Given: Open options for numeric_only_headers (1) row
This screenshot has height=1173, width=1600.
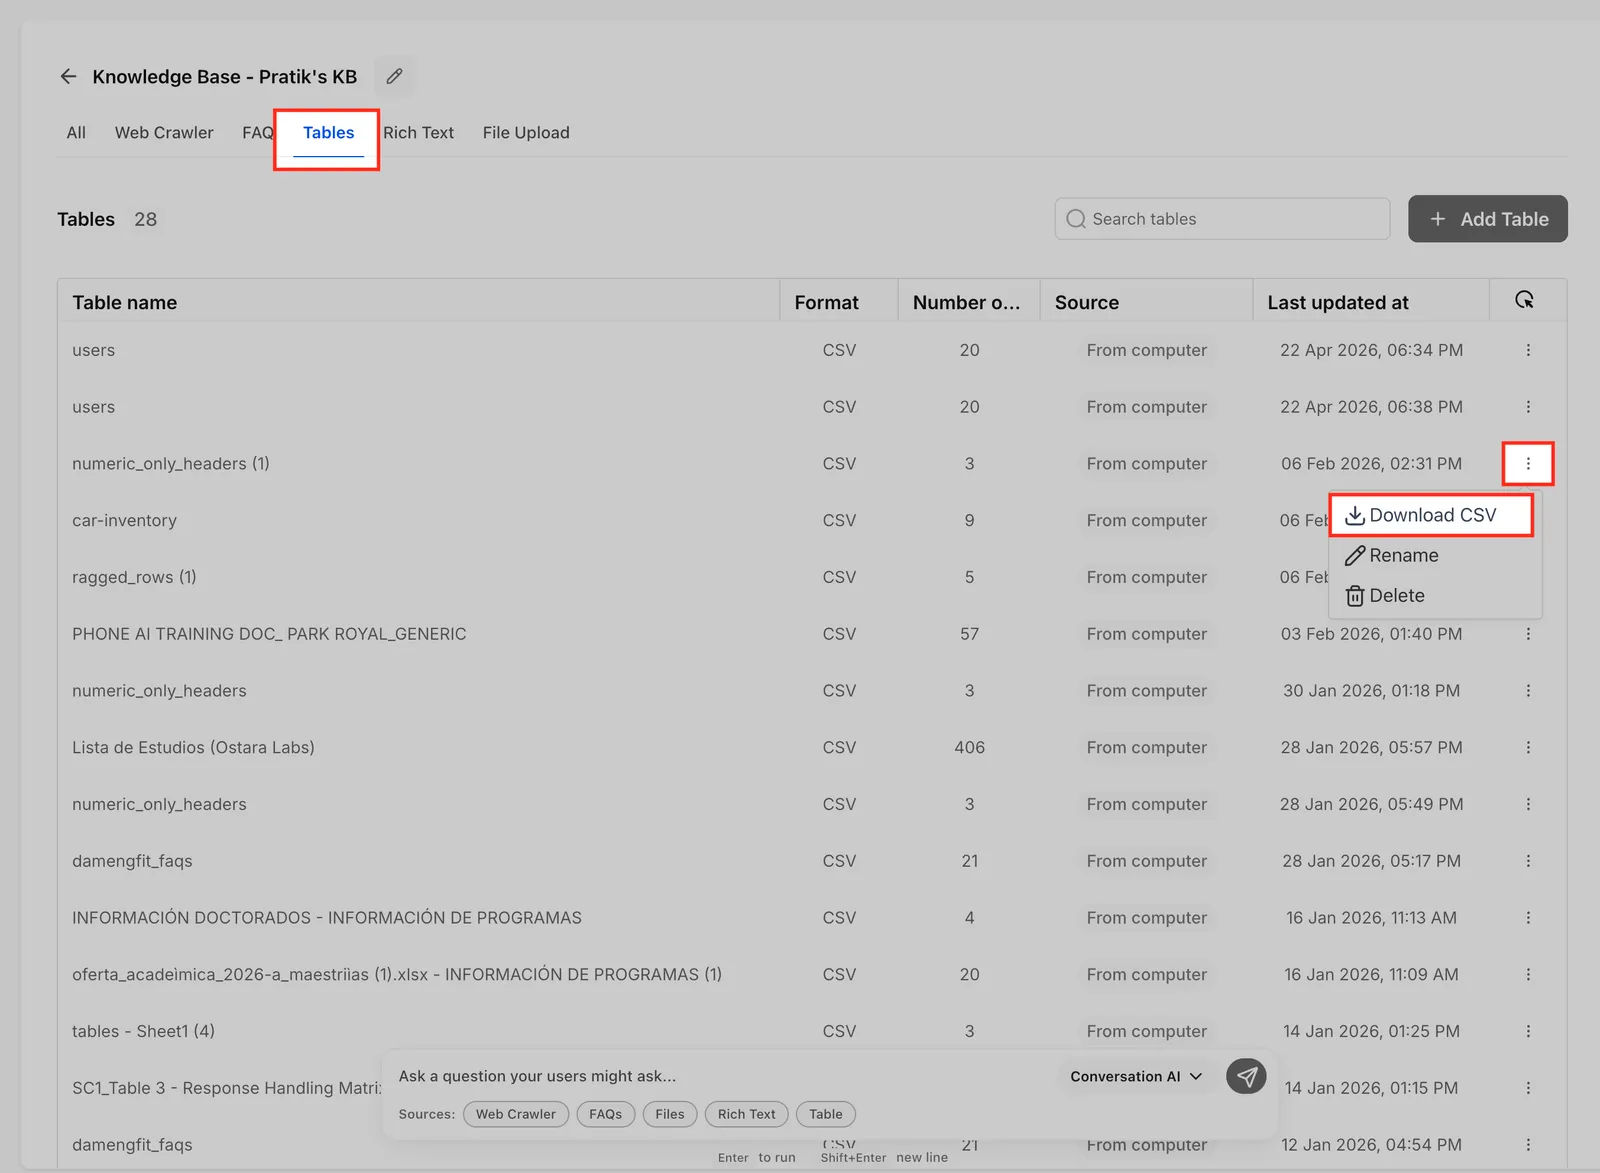Looking at the screenshot, I should tap(1528, 464).
